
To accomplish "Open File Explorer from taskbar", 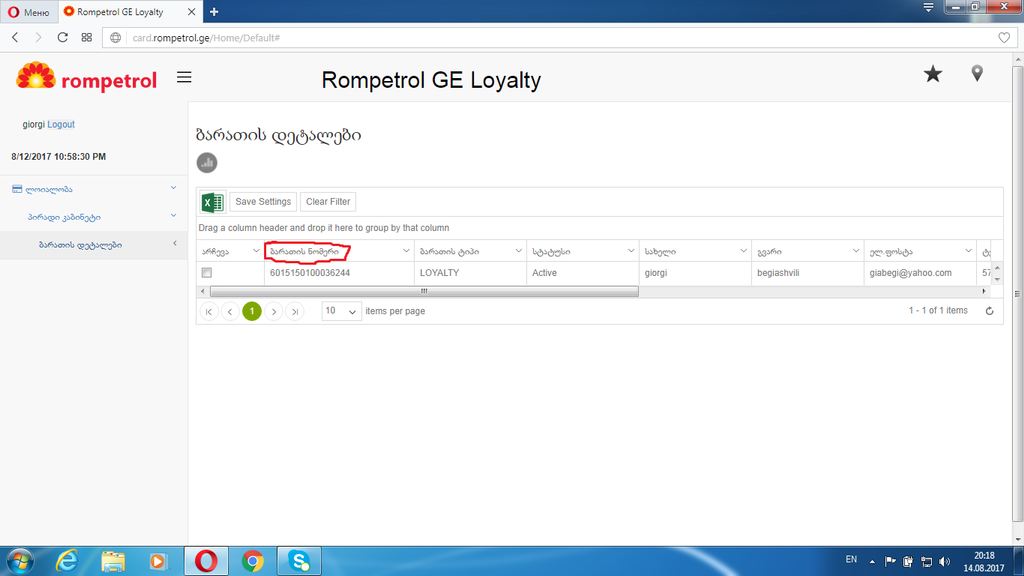I will pos(113,561).
